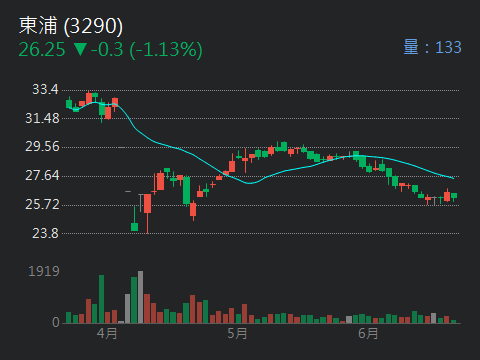
Task: Click the percentage change (-1.13%)
Action: (x=166, y=50)
